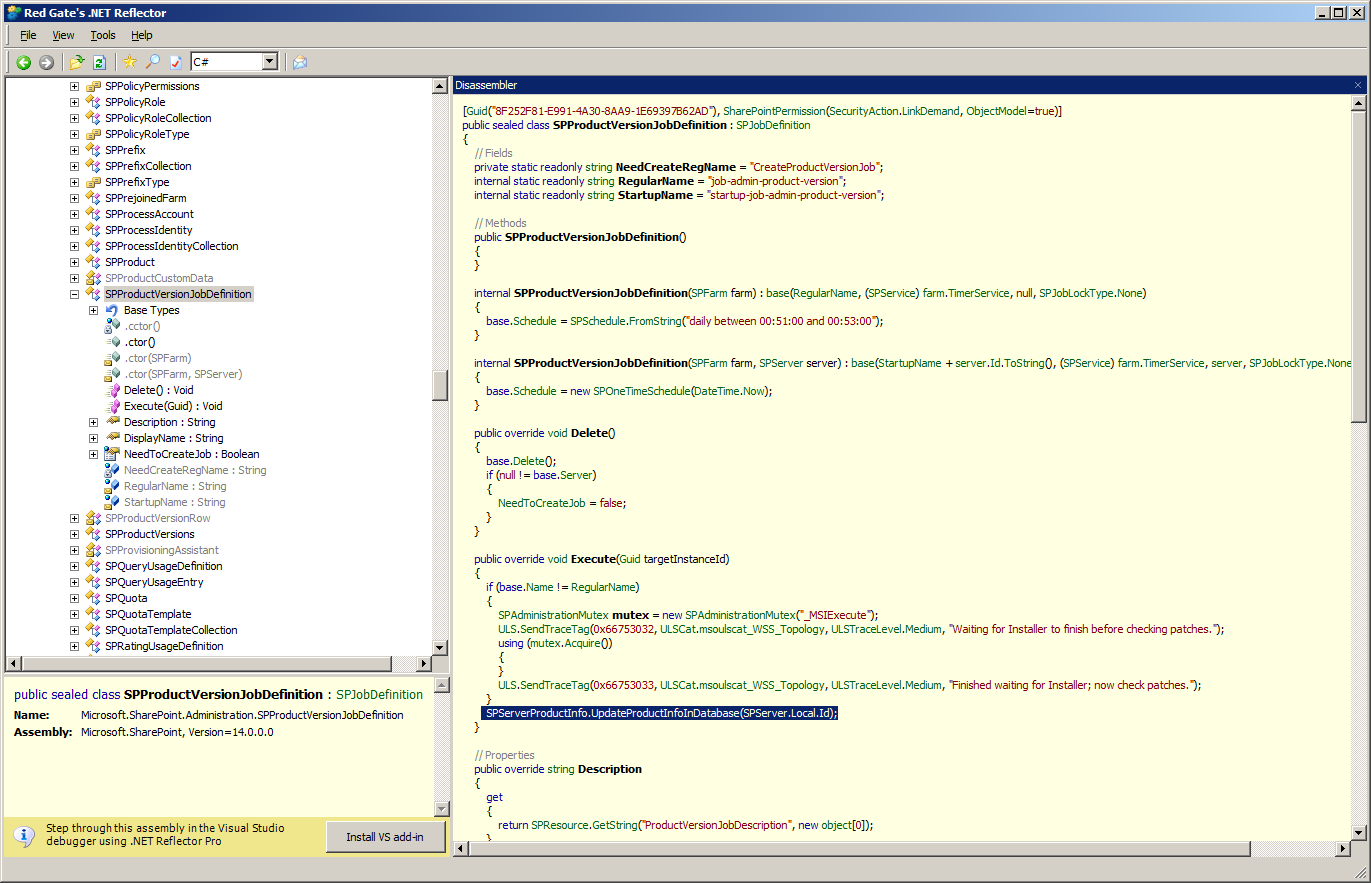Click the green Back navigation arrow

tap(23, 62)
